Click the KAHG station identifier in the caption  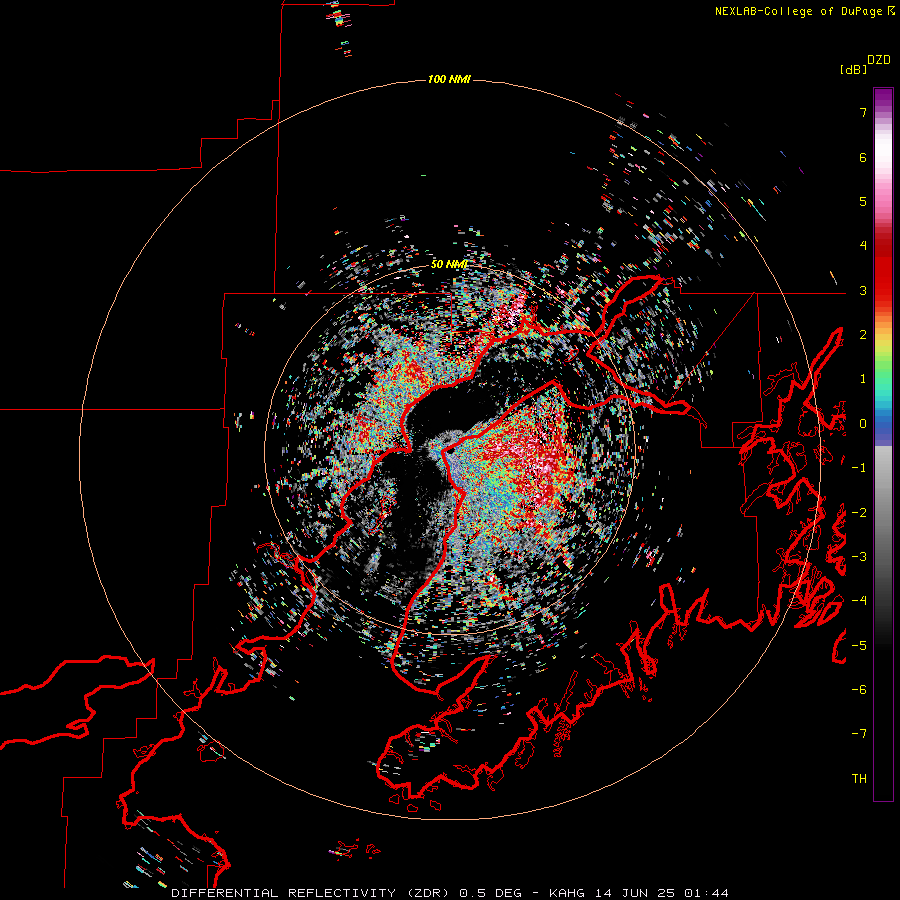tap(567, 893)
